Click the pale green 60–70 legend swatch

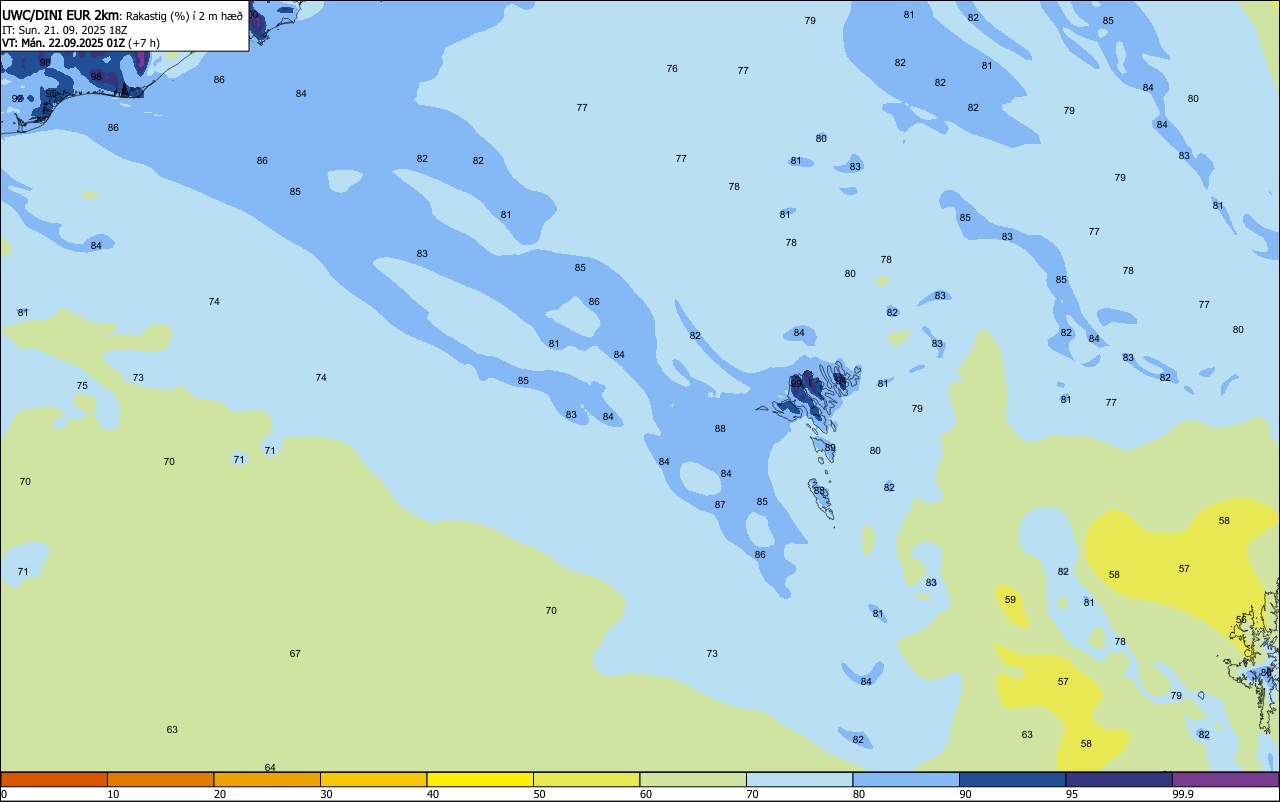[x=693, y=779]
